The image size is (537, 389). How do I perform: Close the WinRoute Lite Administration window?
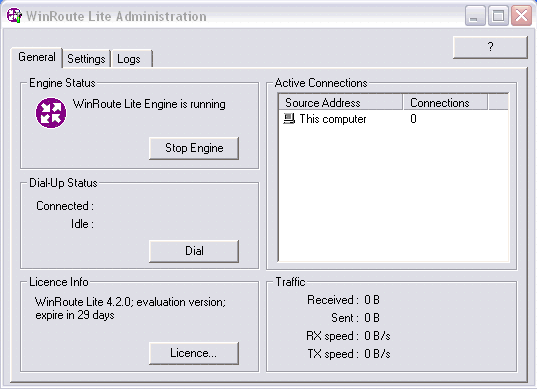tap(521, 16)
